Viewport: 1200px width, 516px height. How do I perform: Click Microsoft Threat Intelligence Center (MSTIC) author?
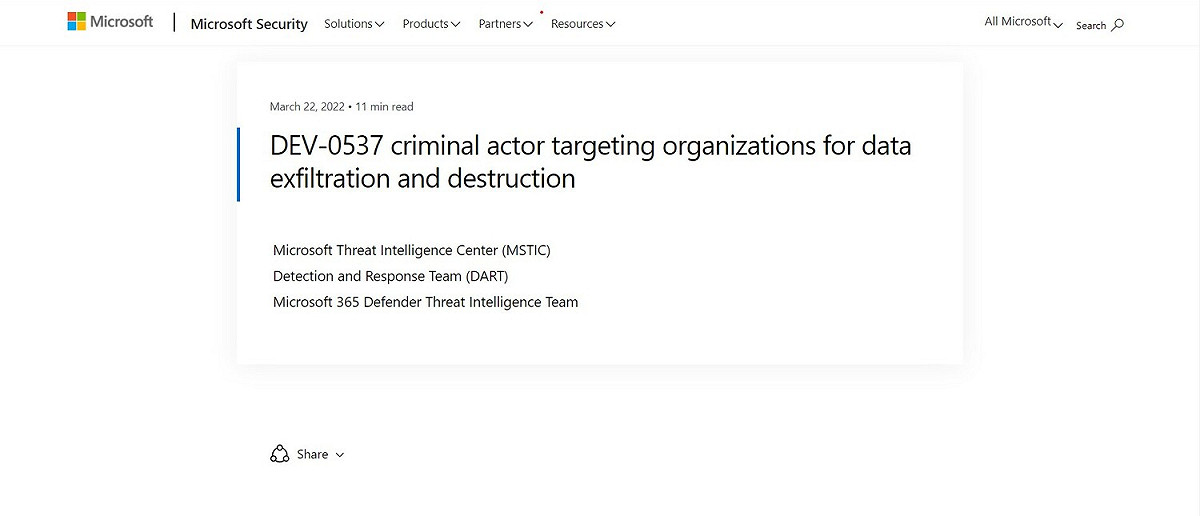[412, 250]
